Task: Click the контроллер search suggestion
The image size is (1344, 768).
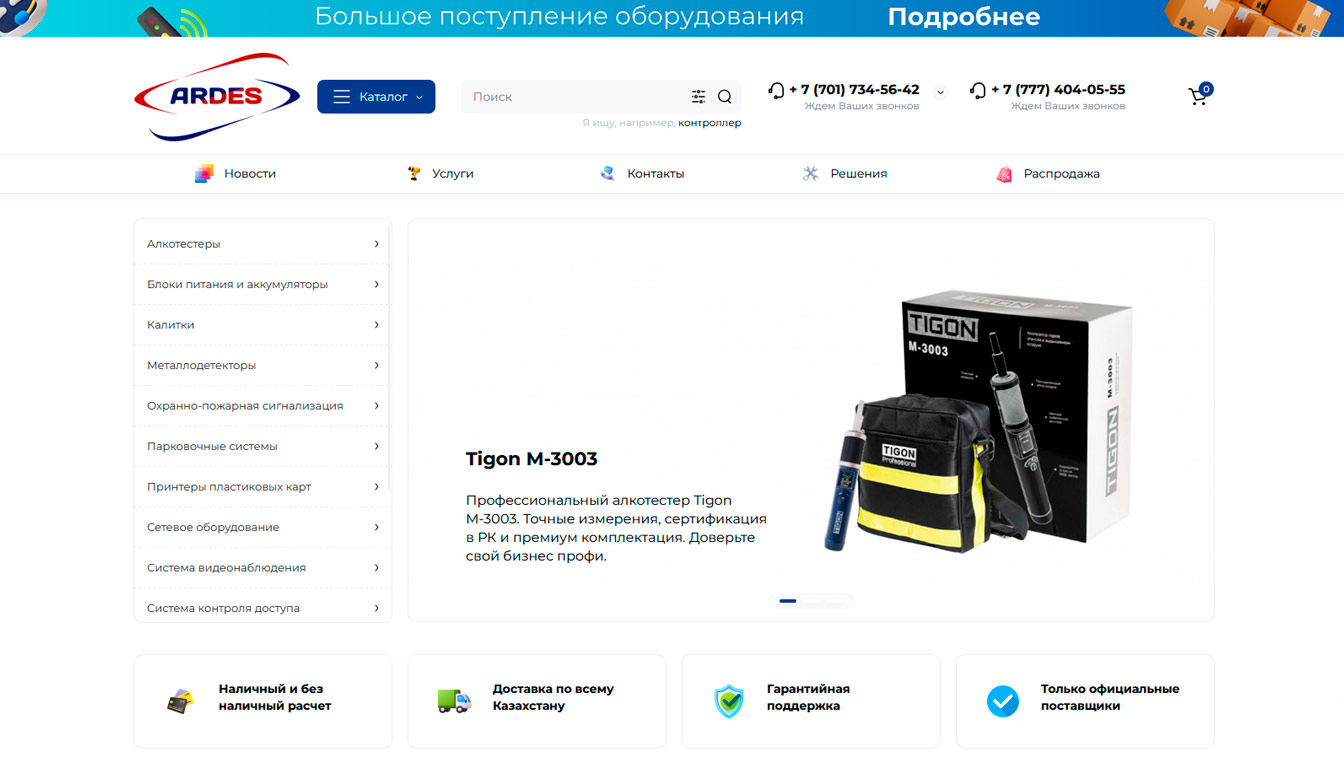Action: [710, 123]
